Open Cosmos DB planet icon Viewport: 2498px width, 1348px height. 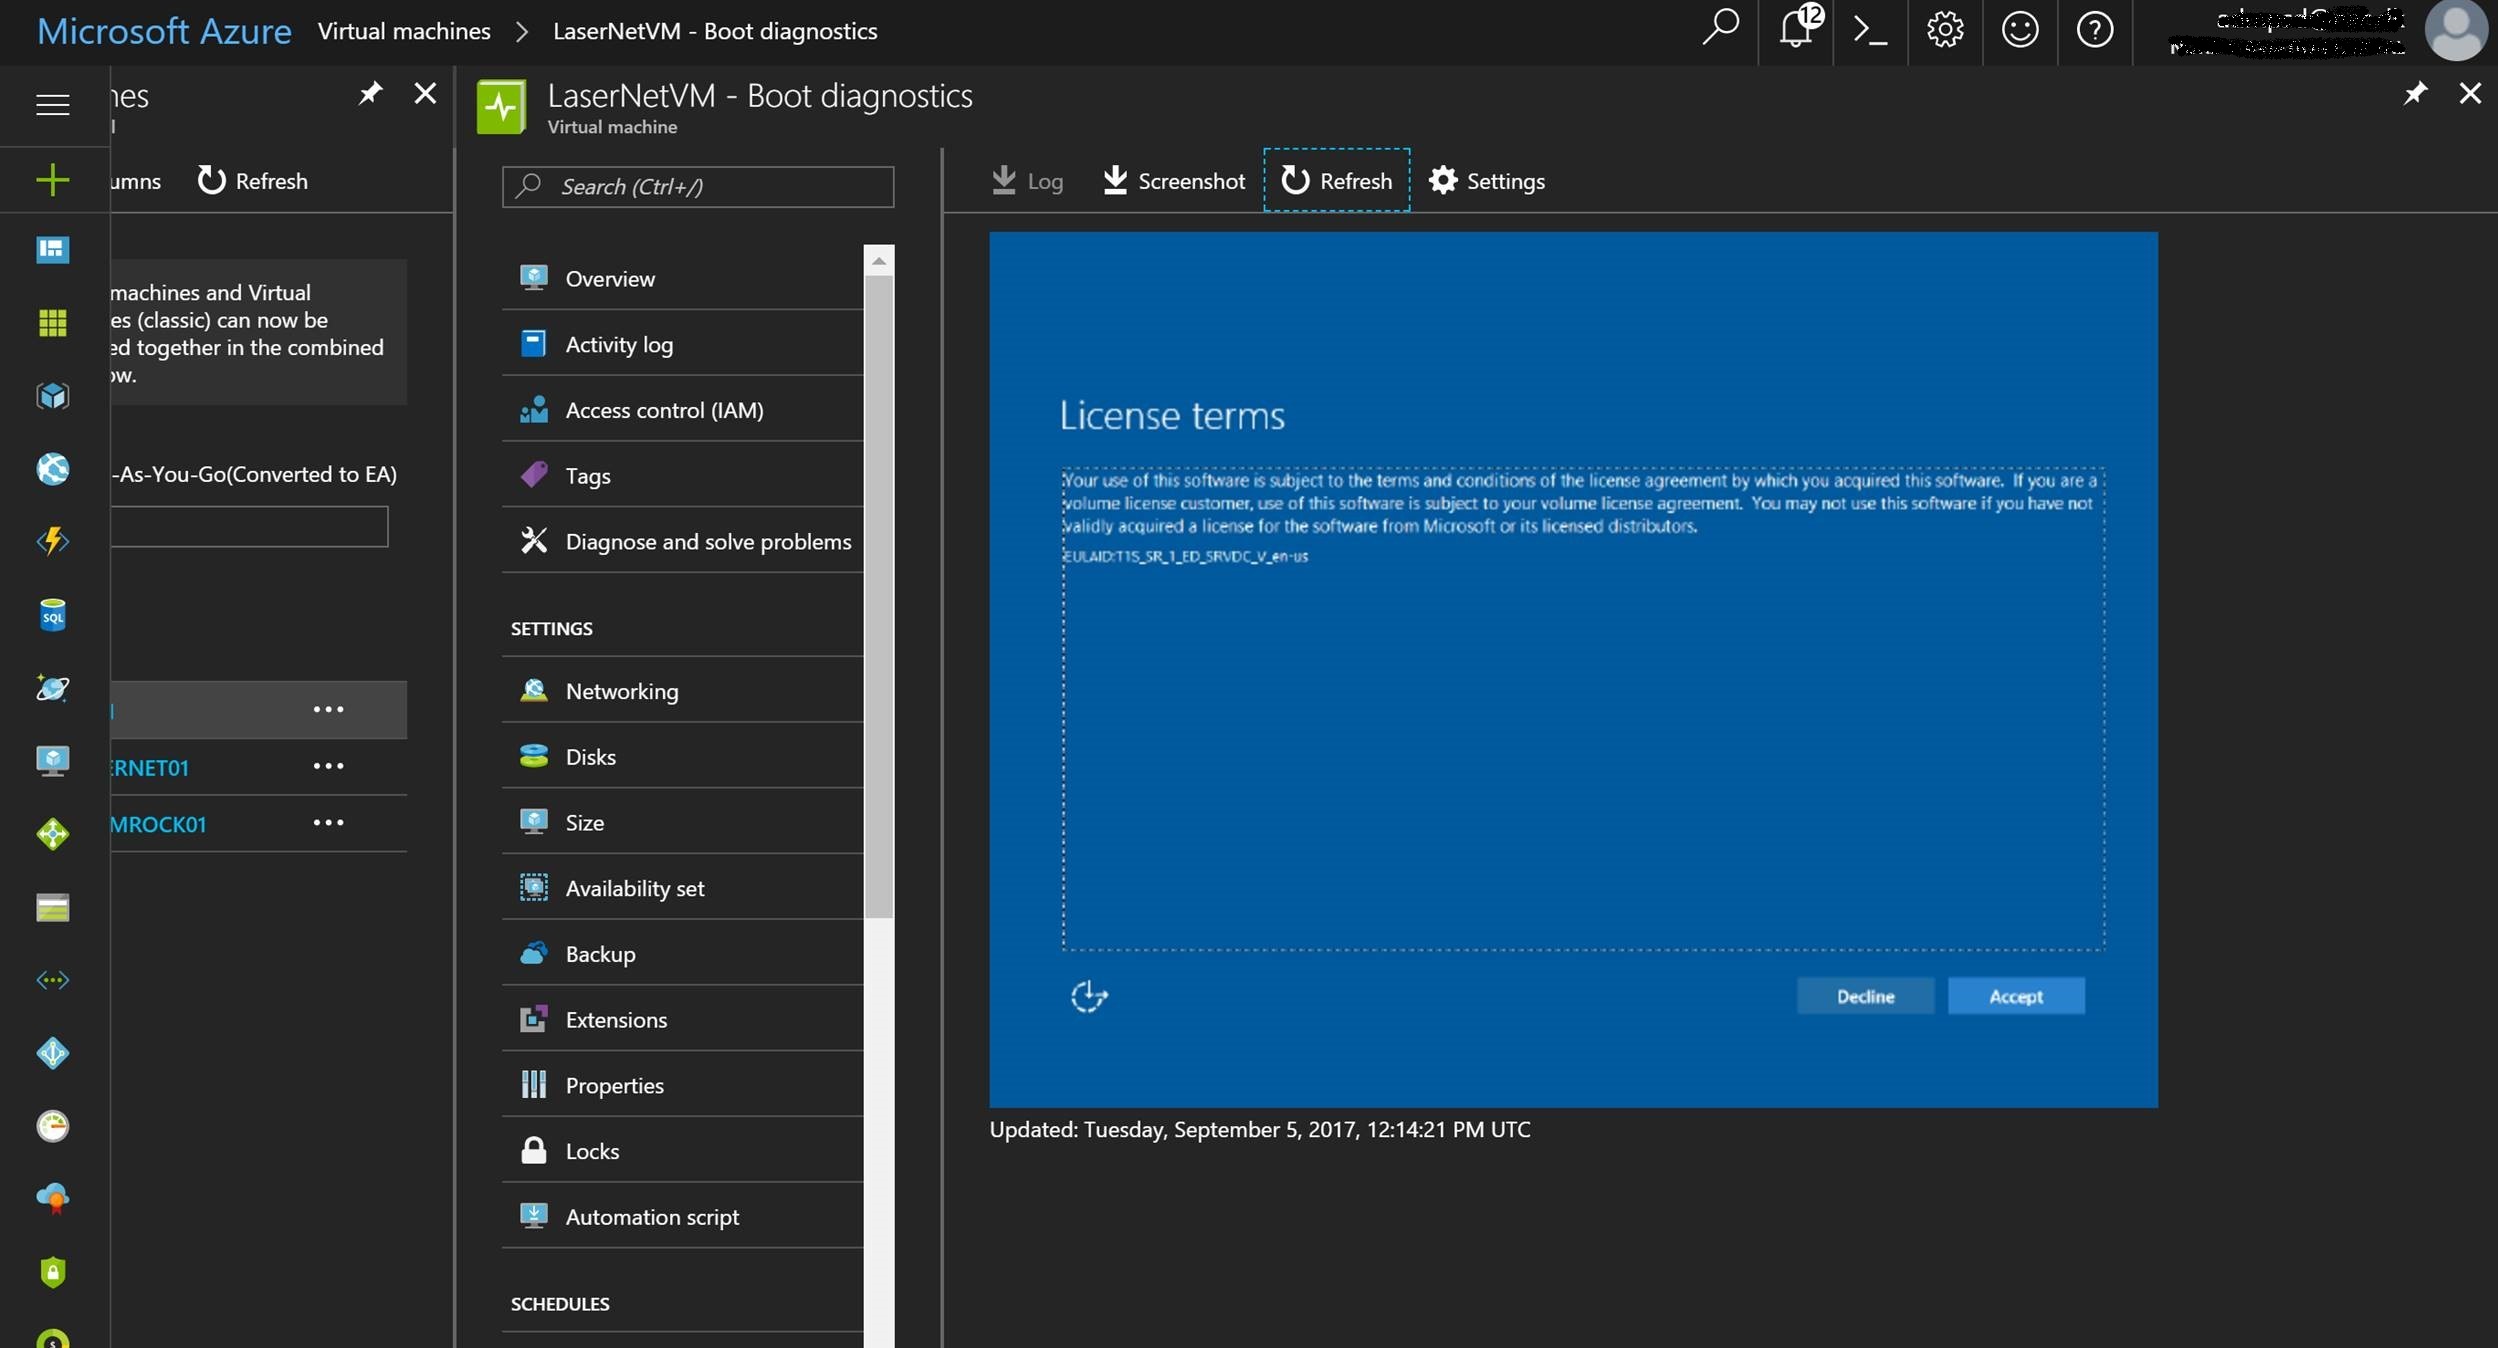pyautogui.click(x=53, y=688)
